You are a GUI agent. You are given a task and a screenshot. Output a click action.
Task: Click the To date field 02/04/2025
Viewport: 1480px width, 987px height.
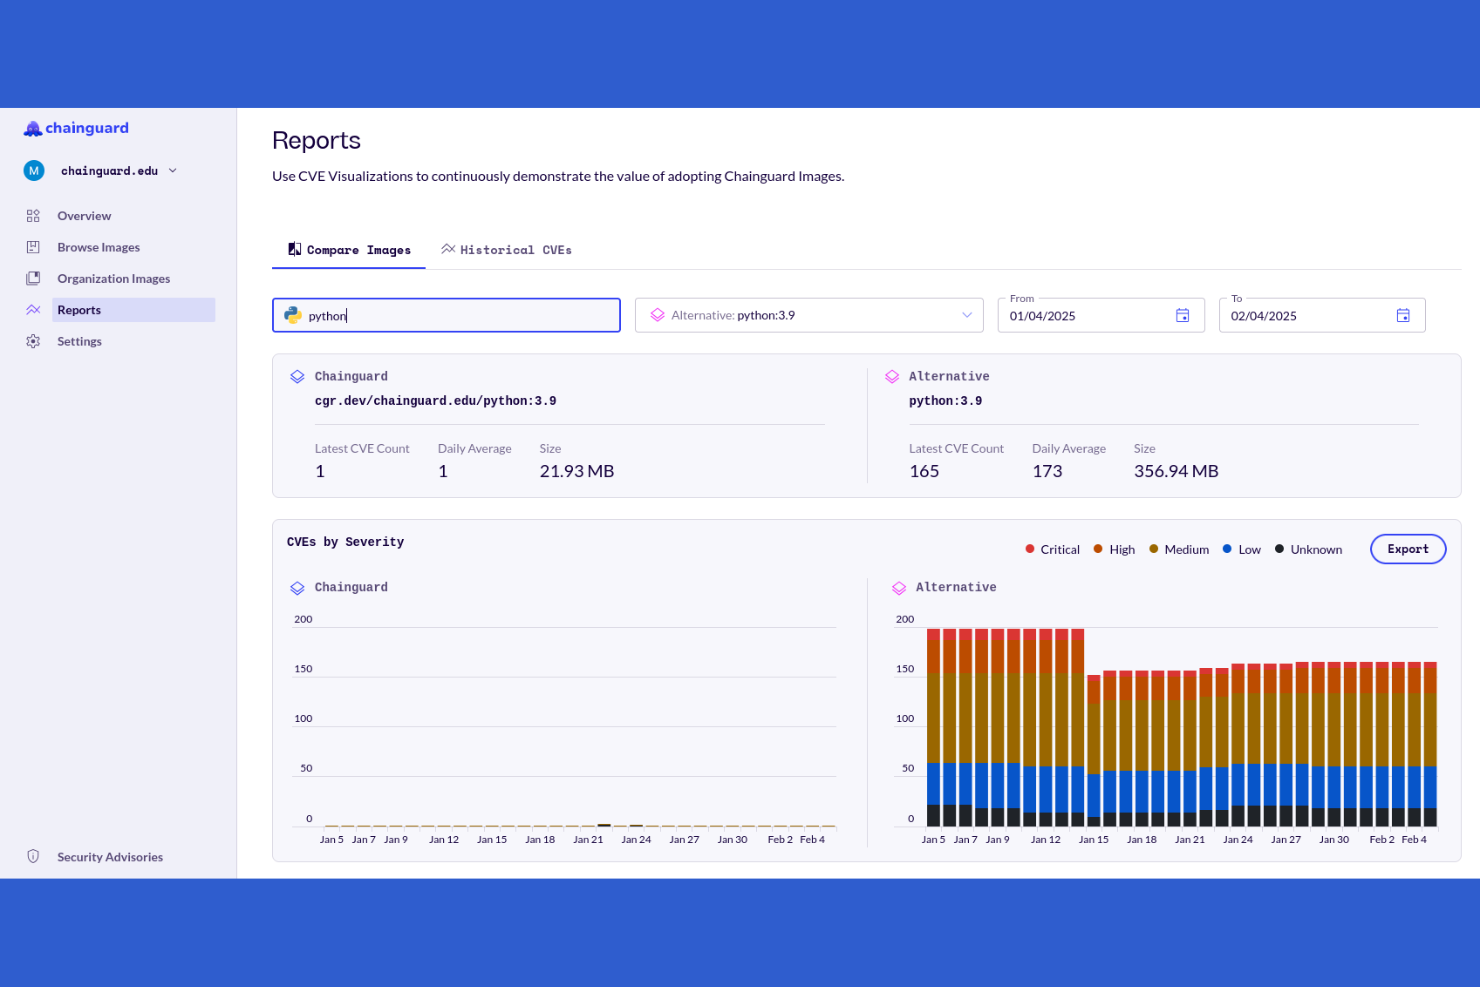(1322, 315)
